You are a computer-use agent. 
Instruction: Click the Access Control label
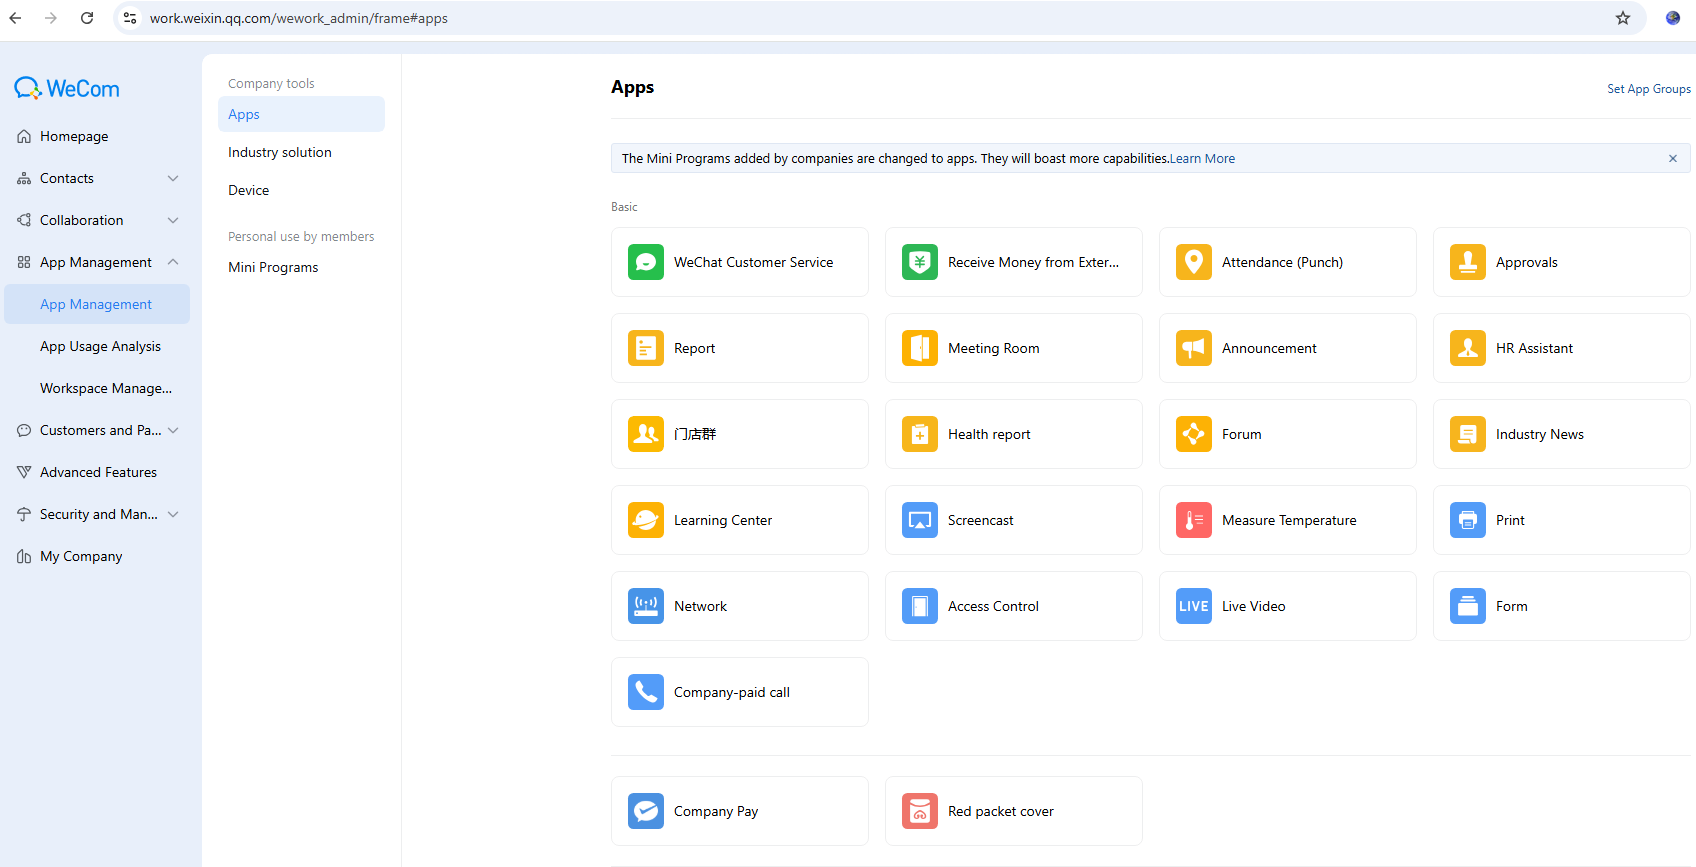pos(993,606)
